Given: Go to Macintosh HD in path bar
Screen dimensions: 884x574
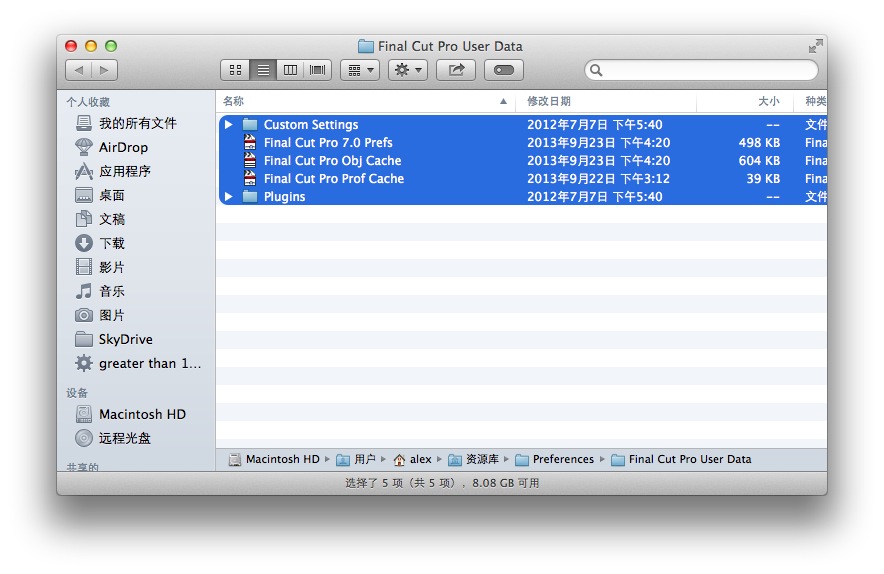Looking at the screenshot, I should (x=274, y=460).
